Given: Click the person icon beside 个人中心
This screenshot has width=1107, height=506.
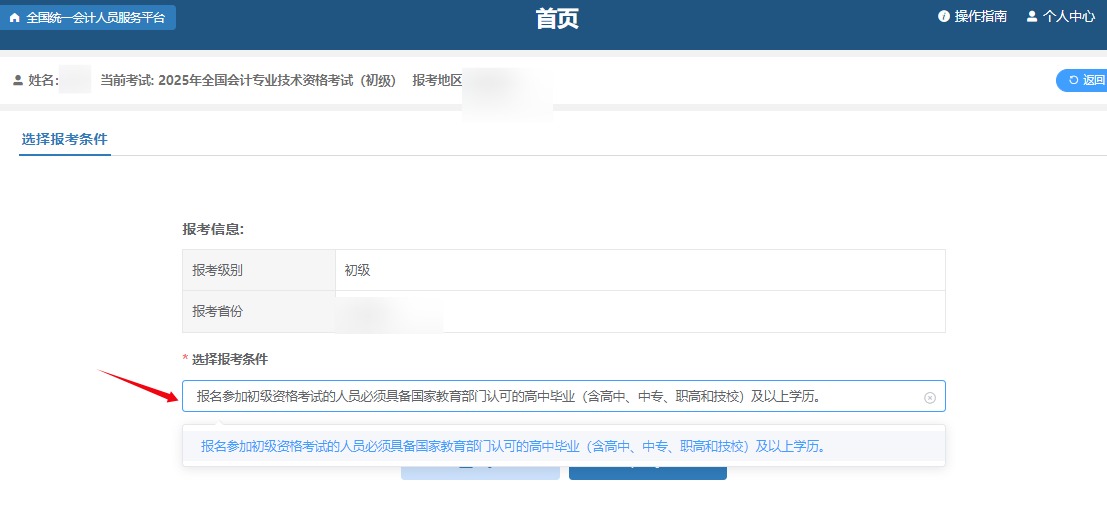Looking at the screenshot, I should pyautogui.click(x=1032, y=17).
